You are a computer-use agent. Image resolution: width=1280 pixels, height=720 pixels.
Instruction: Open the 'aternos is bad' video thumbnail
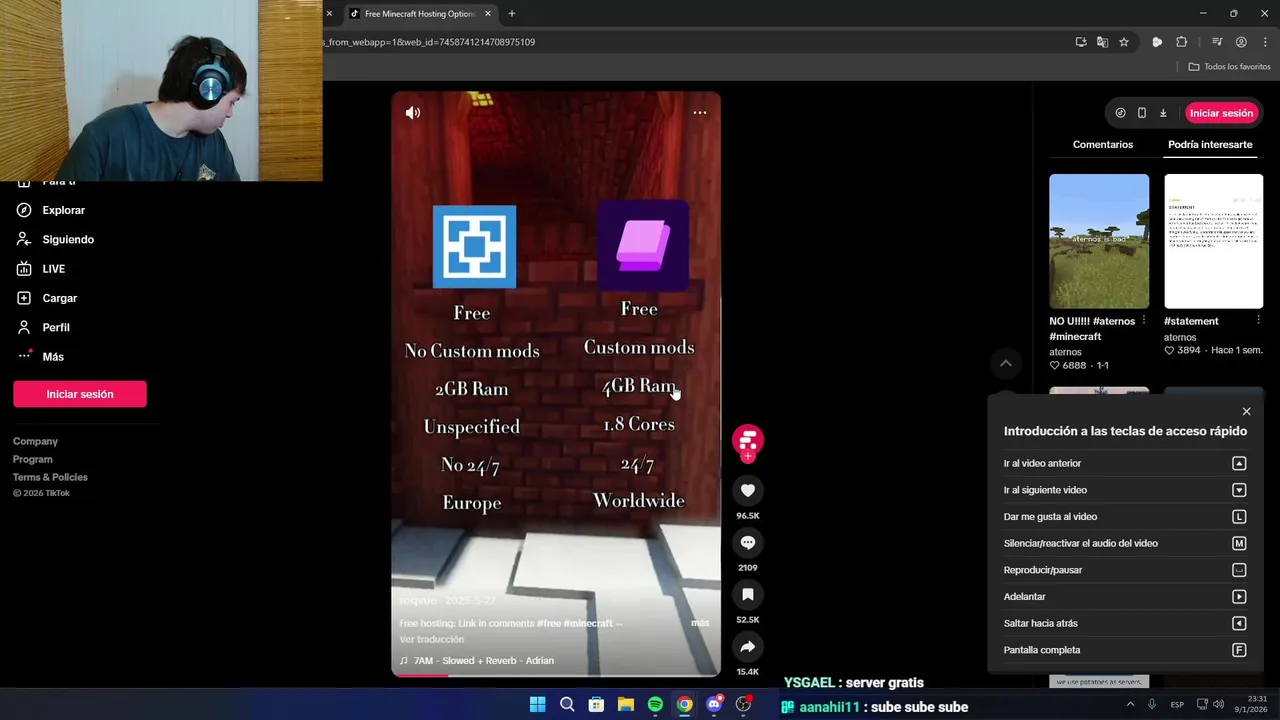click(x=1099, y=241)
